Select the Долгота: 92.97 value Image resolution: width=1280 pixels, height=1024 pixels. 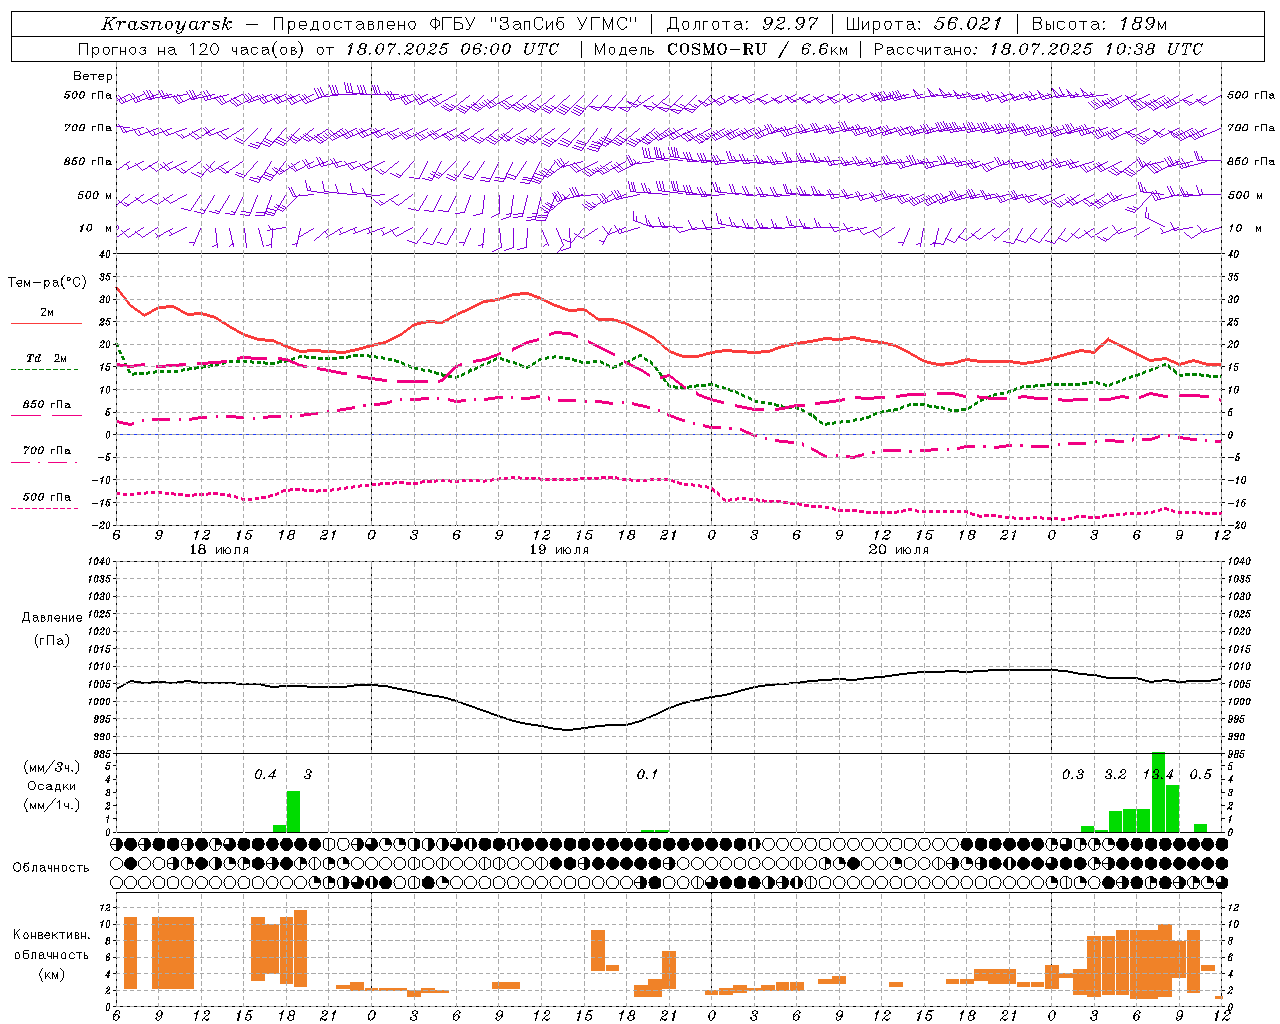(x=742, y=24)
